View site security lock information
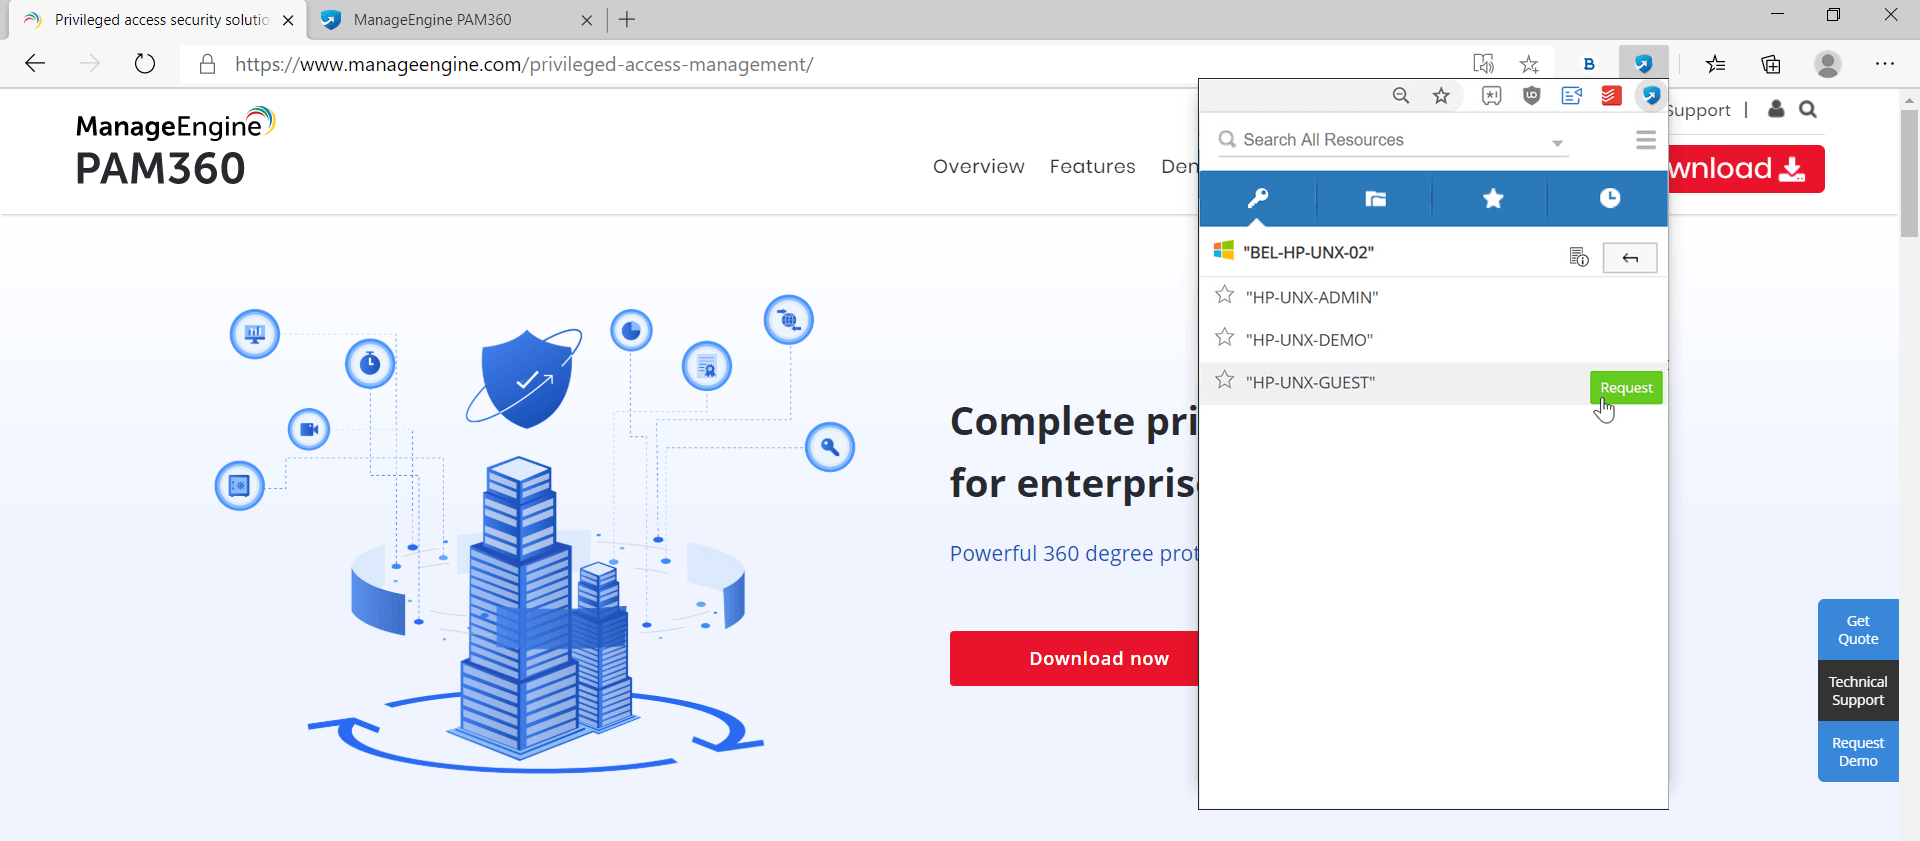The image size is (1920, 841). pyautogui.click(x=207, y=64)
